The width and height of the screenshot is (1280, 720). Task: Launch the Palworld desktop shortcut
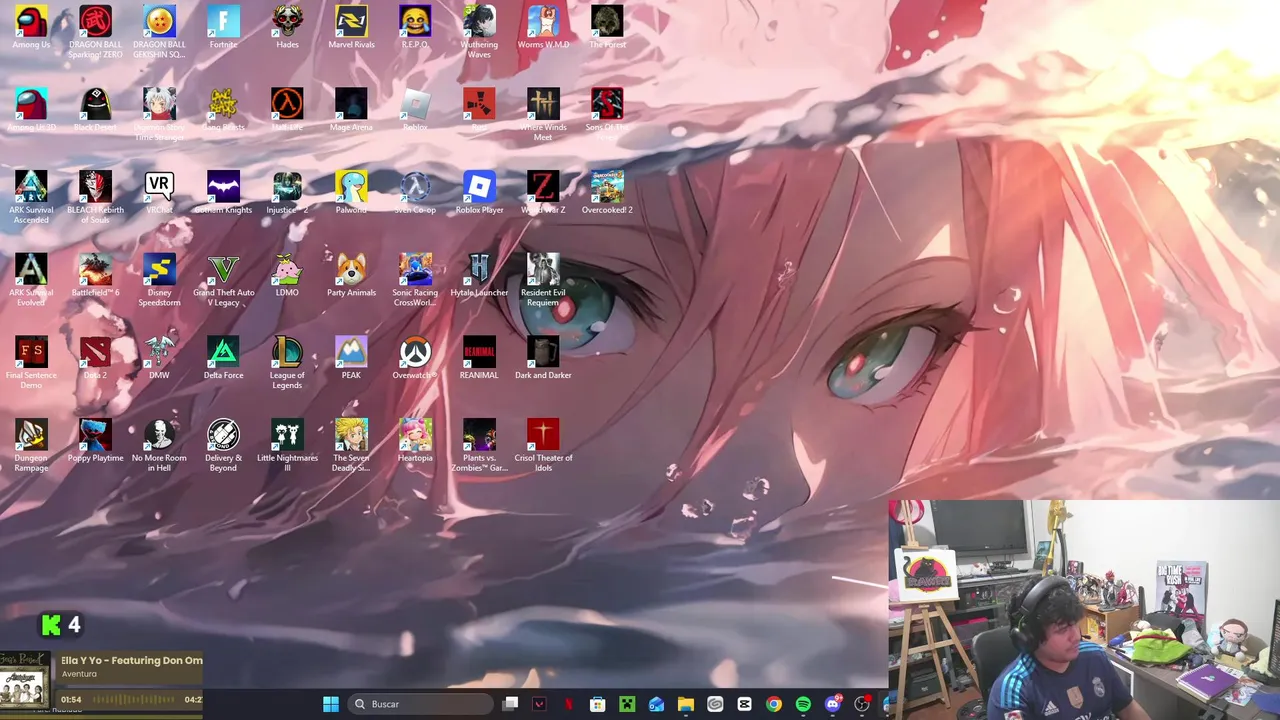[x=351, y=193]
